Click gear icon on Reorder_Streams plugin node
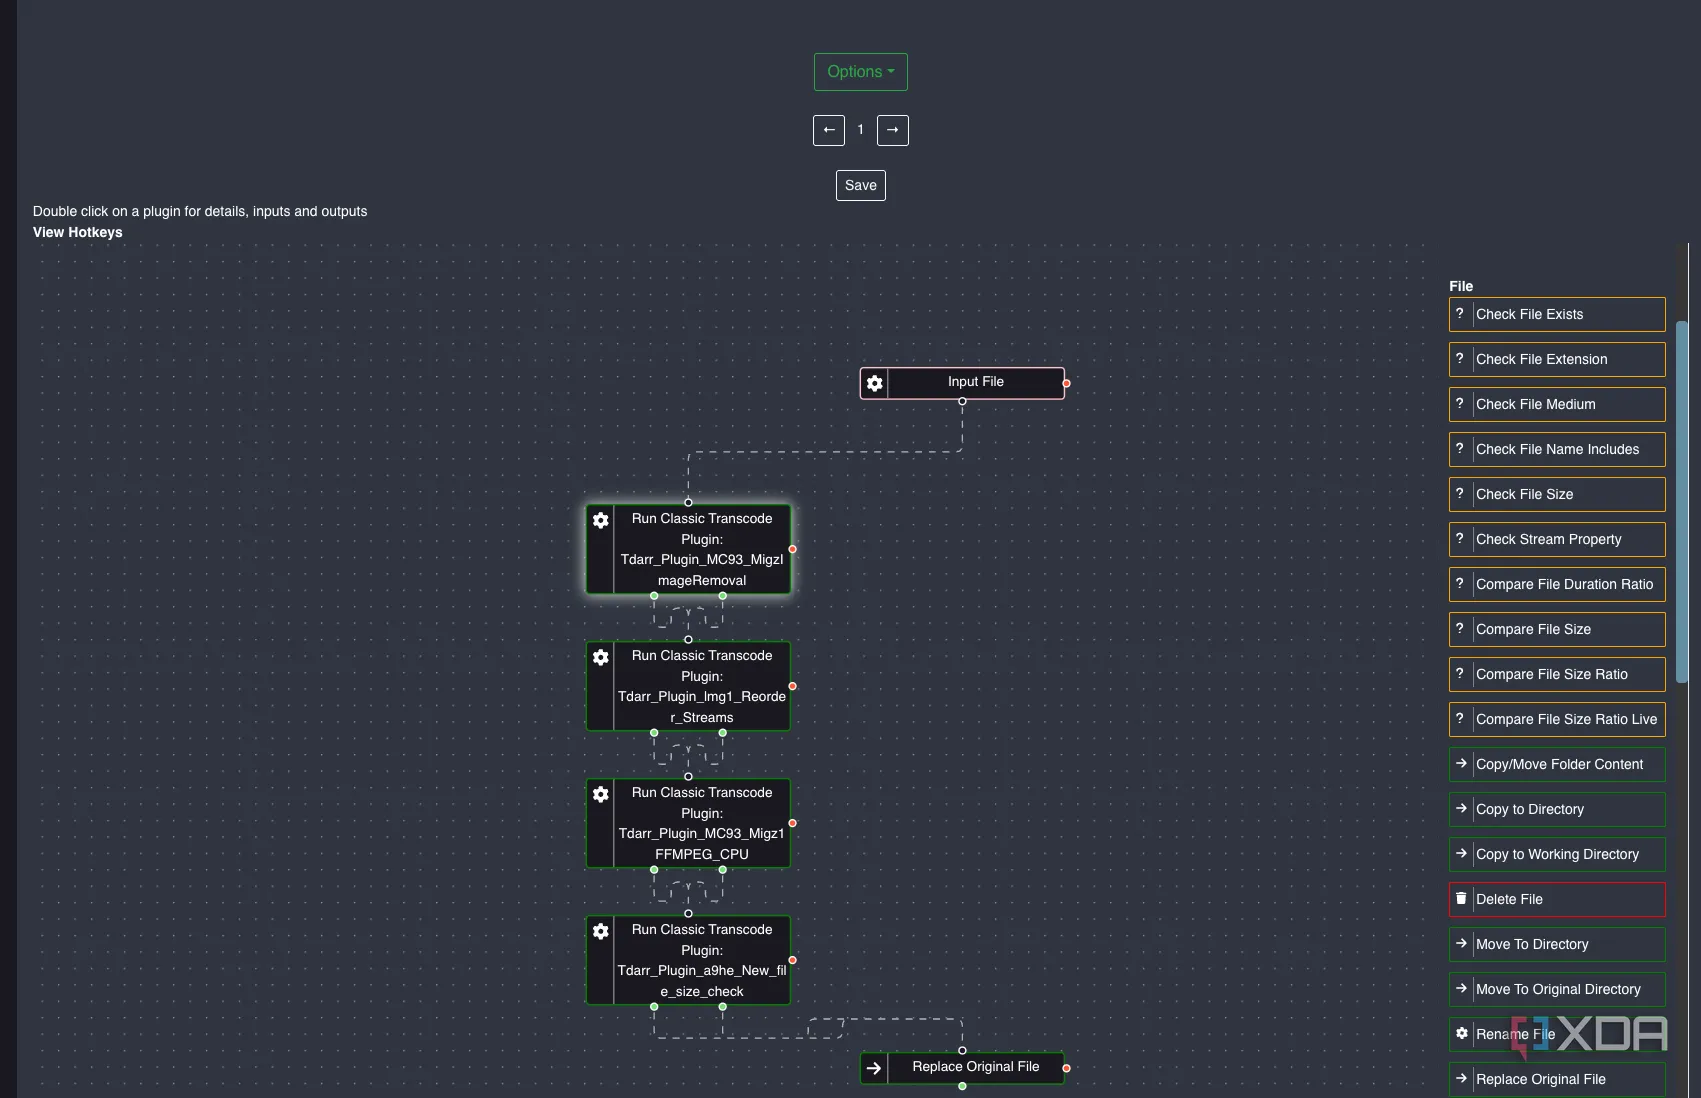1701x1098 pixels. click(601, 657)
